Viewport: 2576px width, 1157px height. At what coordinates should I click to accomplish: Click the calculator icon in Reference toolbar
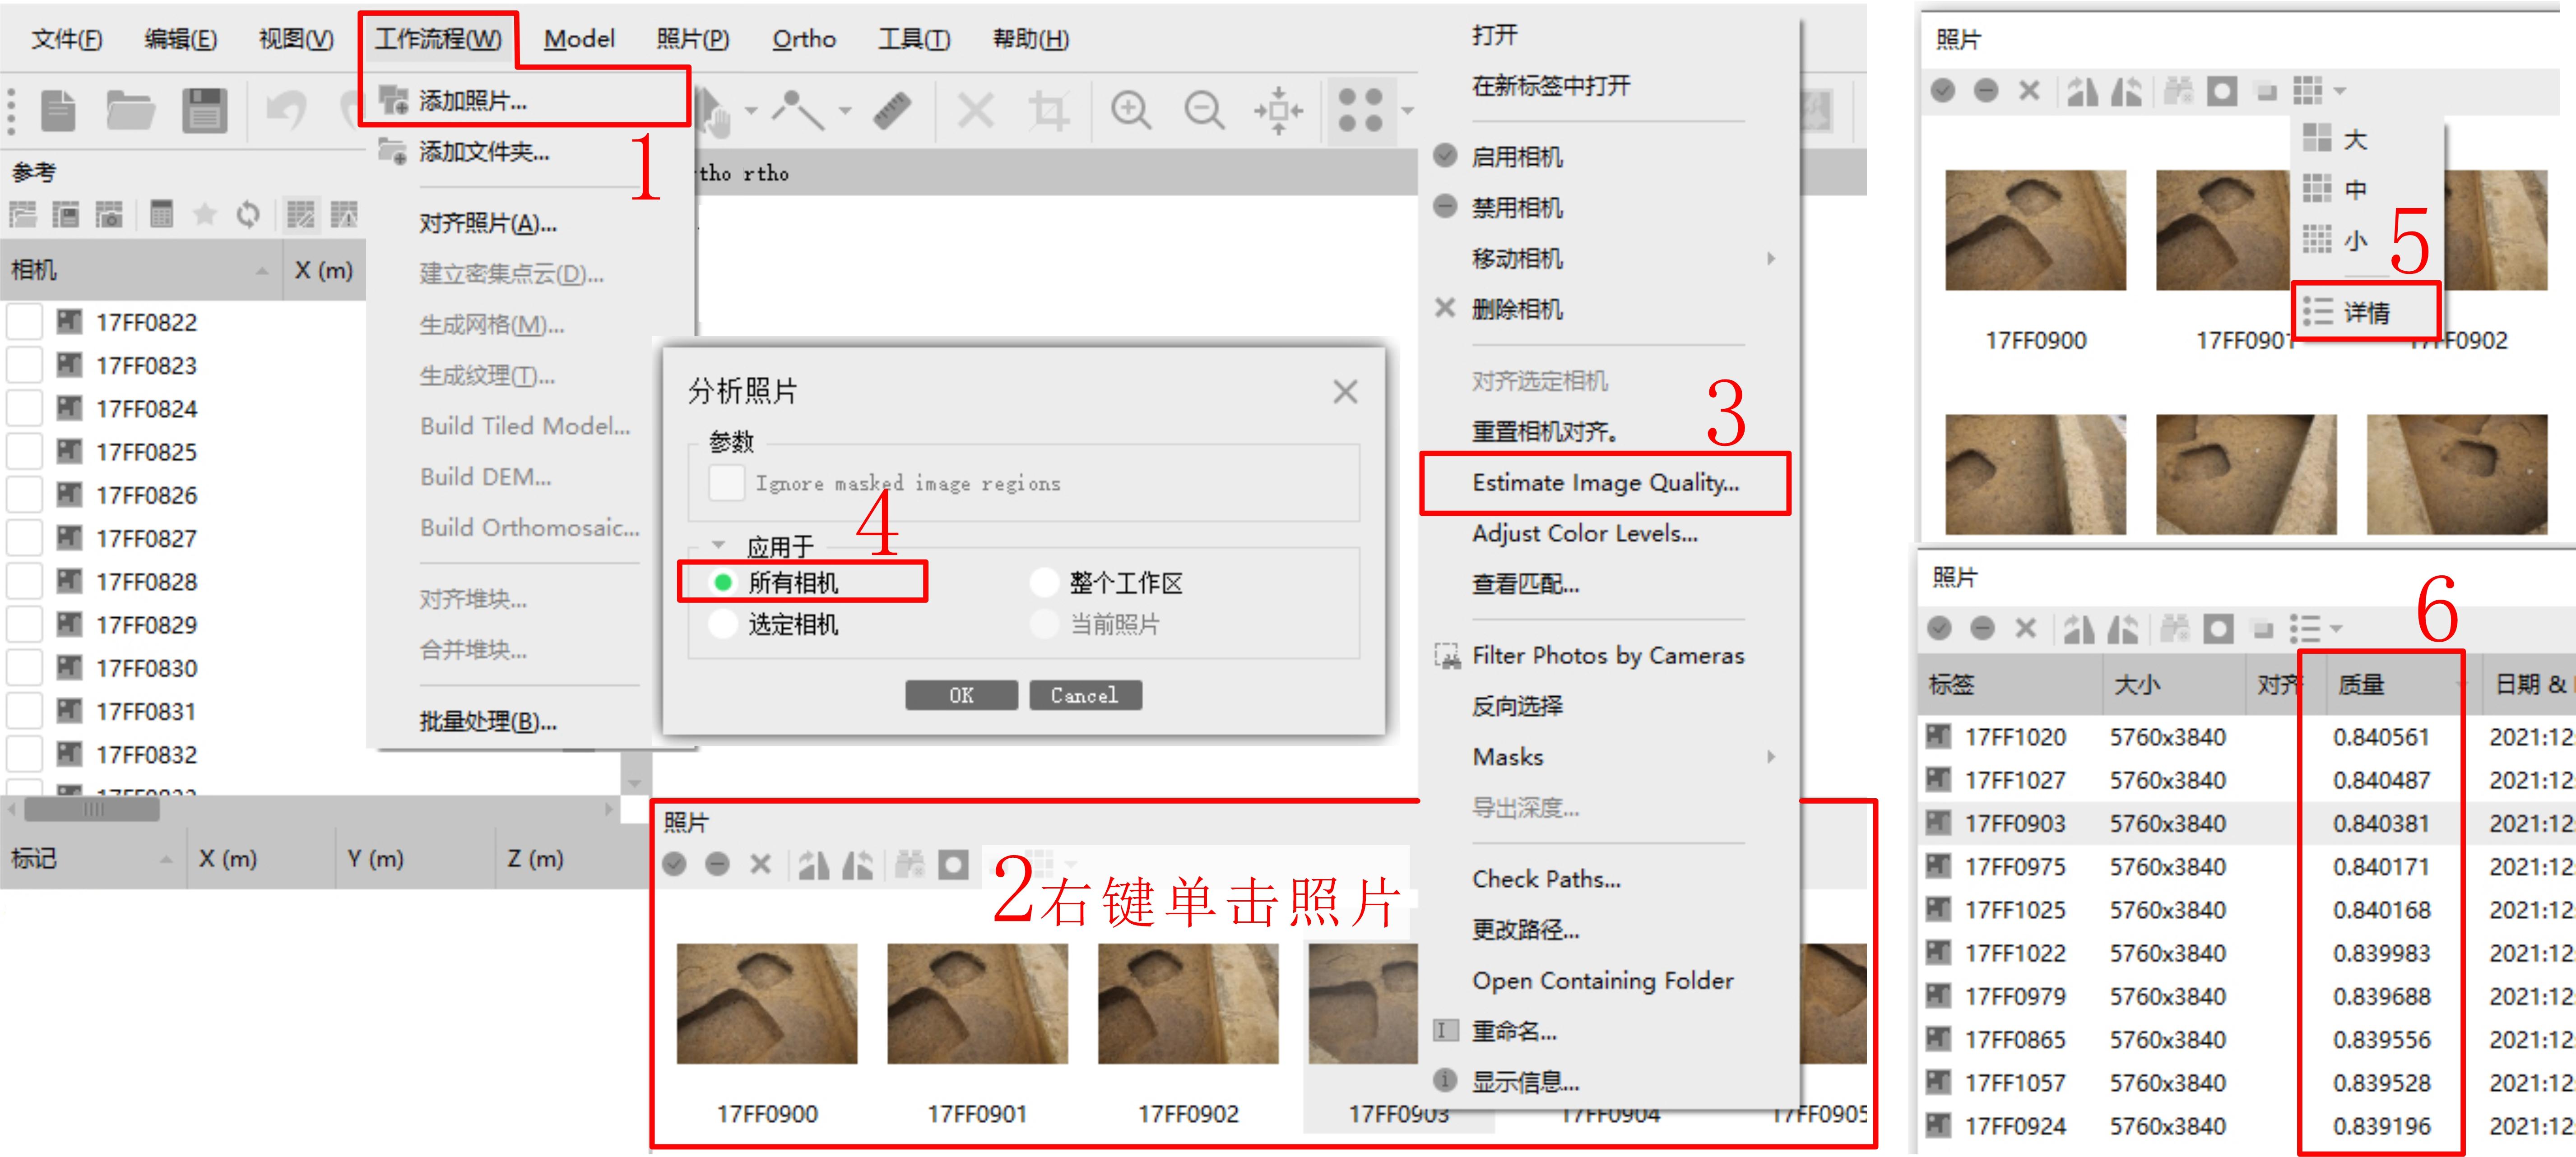click(x=161, y=214)
